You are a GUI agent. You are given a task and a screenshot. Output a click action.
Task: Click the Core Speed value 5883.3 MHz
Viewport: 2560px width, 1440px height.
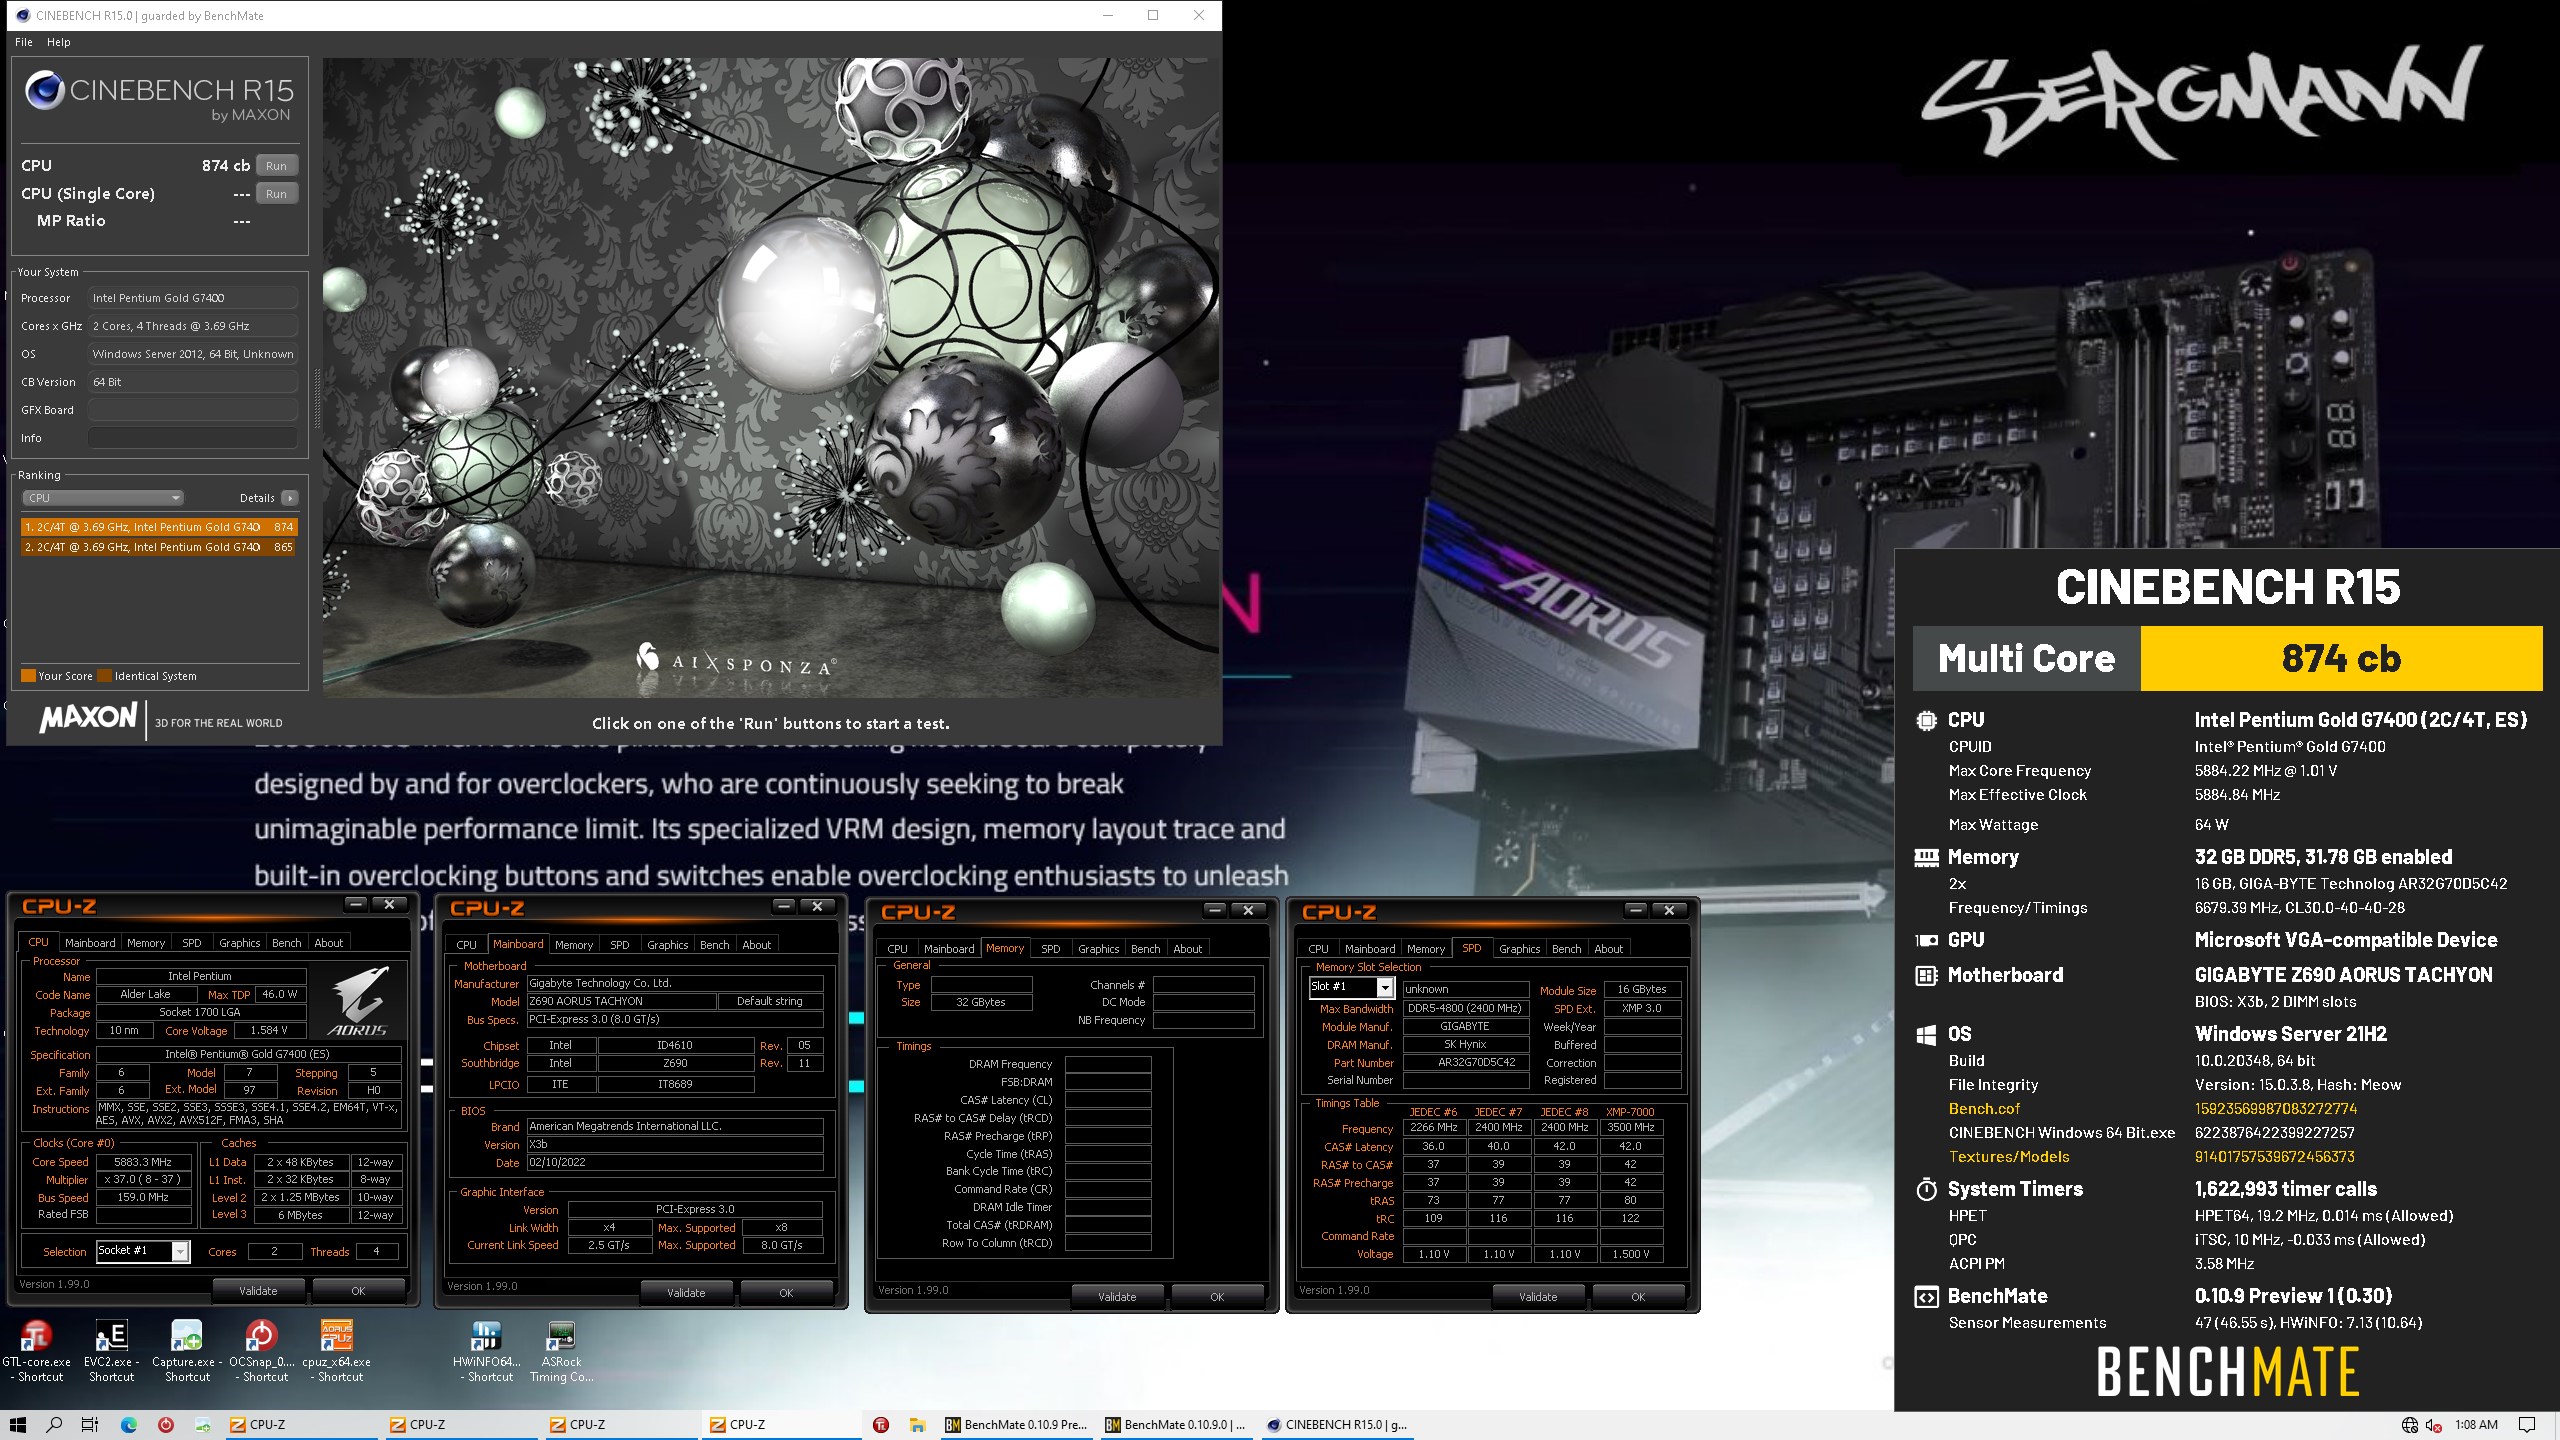tap(142, 1162)
